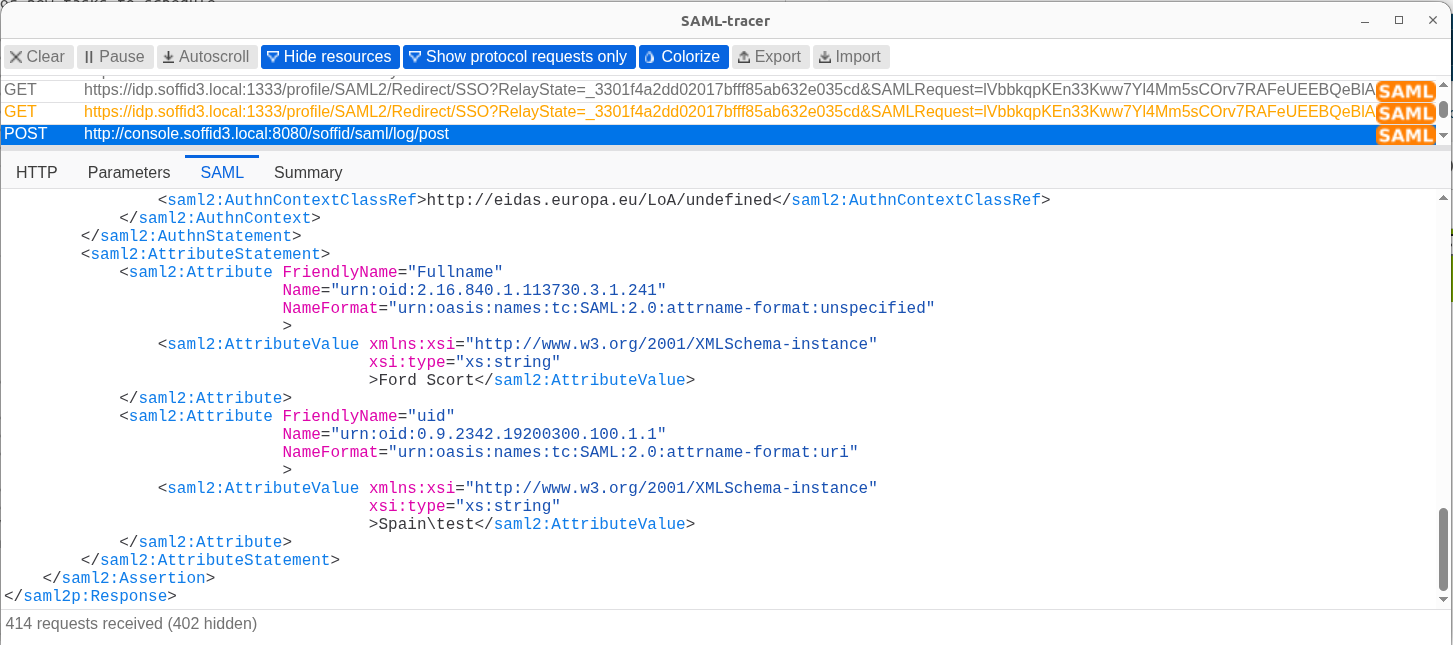Close the SAML-tracer window
This screenshot has width=1453, height=645.
[x=1433, y=21]
